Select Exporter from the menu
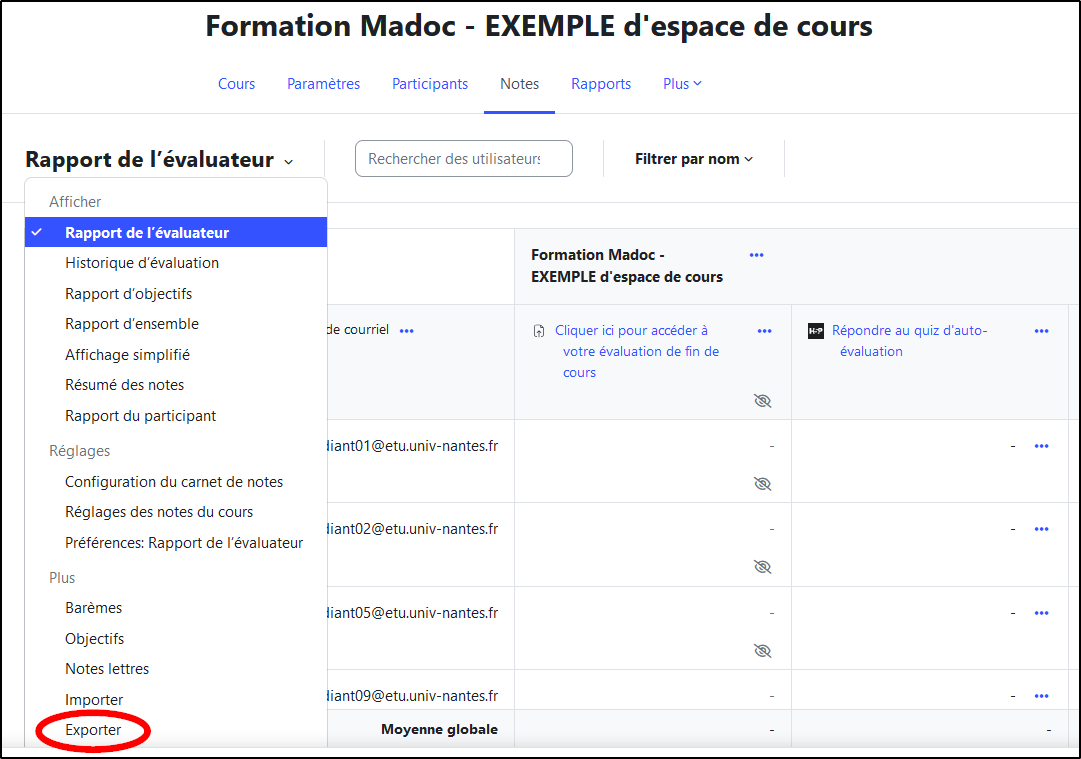 coord(93,730)
